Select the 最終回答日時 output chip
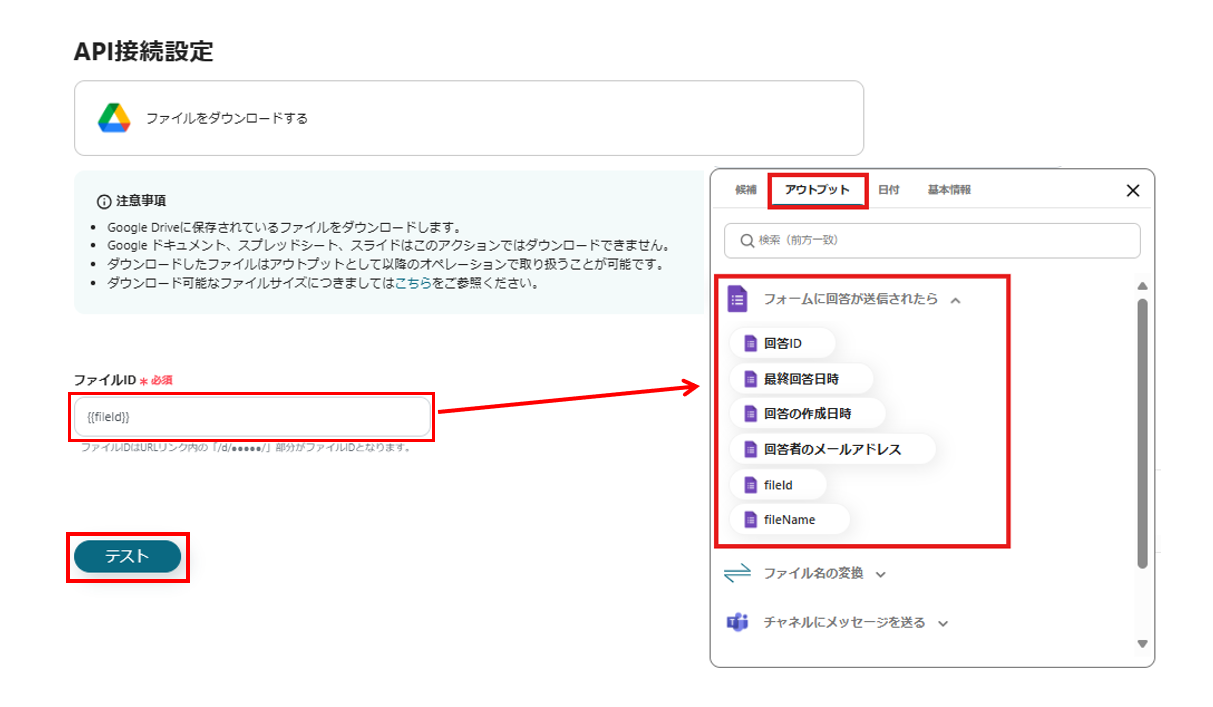The image size is (1213, 707). (801, 379)
